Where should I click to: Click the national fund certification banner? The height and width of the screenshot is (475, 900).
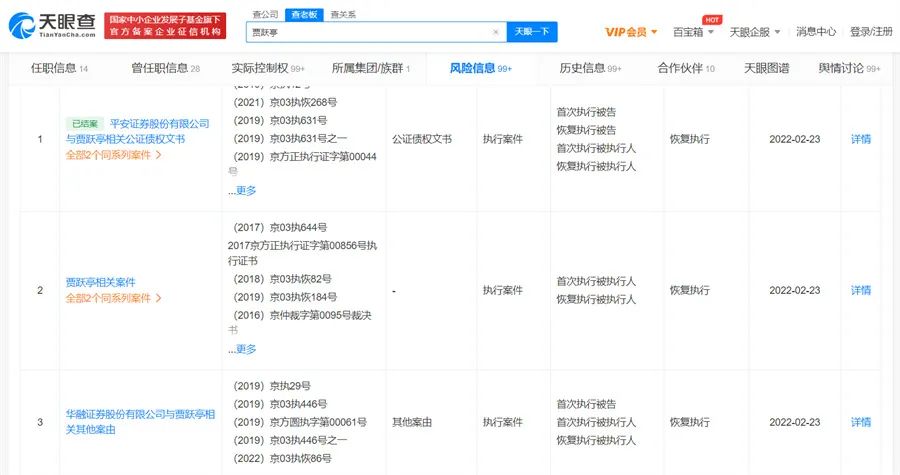pos(165,25)
